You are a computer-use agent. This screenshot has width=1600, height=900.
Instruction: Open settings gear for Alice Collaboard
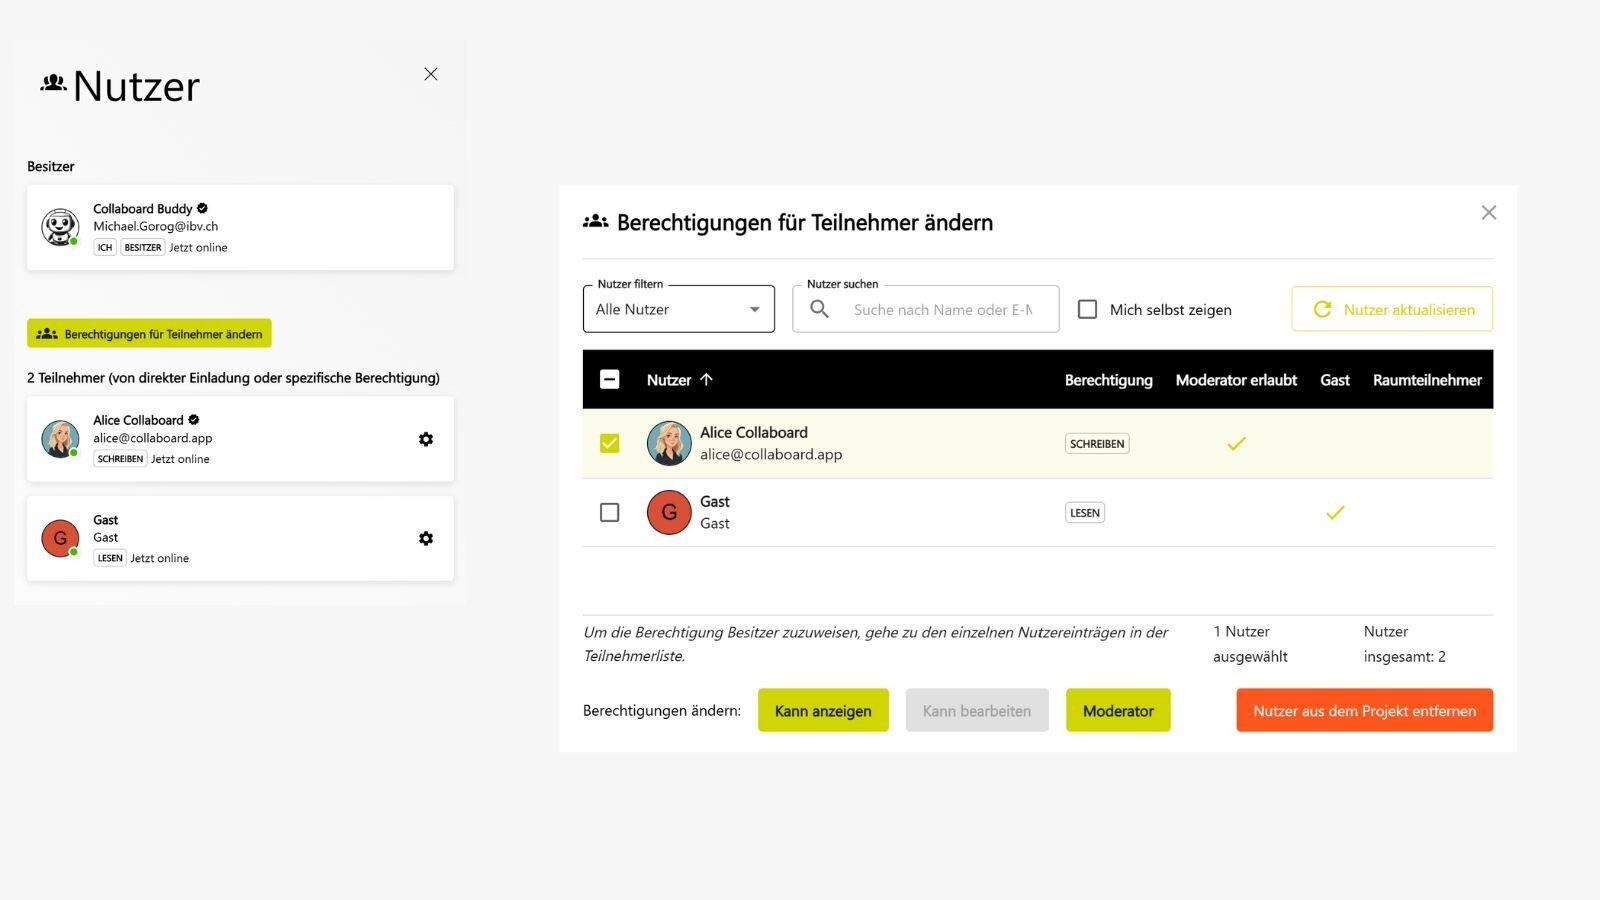click(x=426, y=439)
